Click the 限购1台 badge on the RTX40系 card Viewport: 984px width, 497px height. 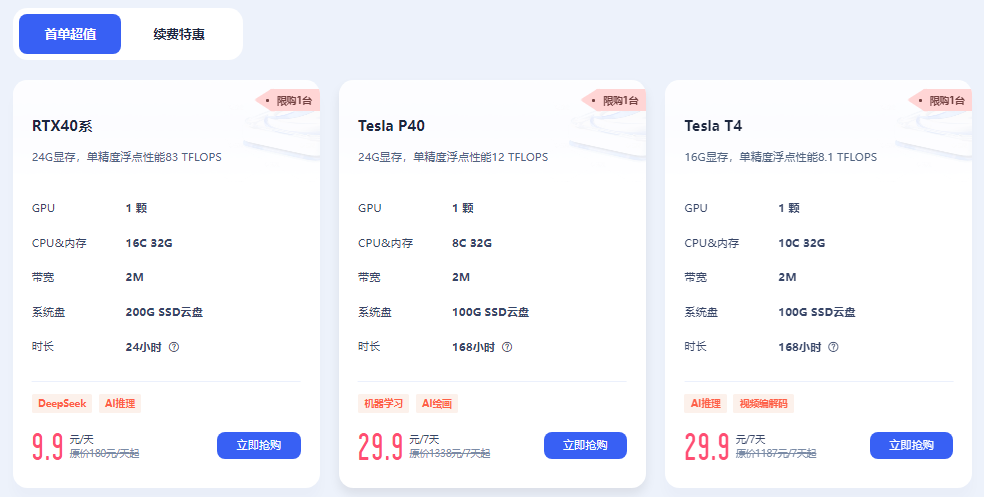(x=288, y=100)
